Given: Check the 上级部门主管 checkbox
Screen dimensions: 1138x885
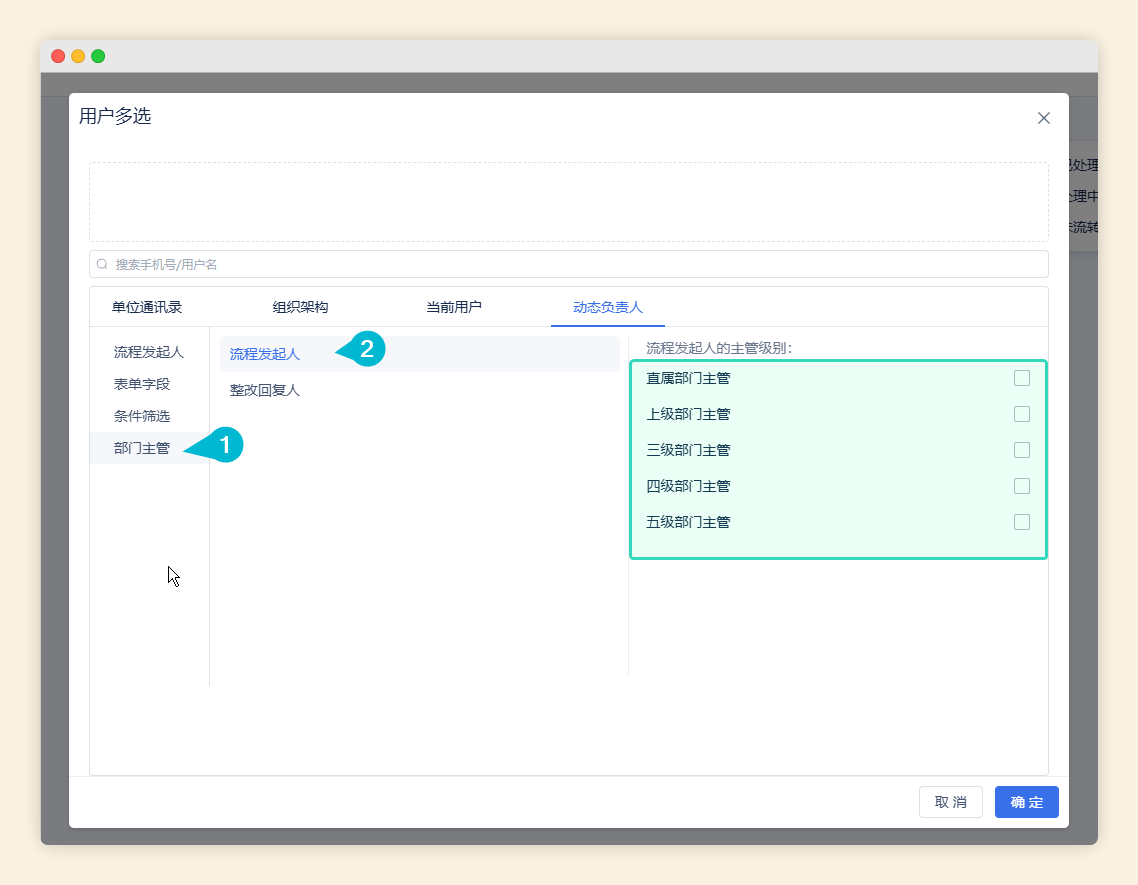Looking at the screenshot, I should 1021,414.
